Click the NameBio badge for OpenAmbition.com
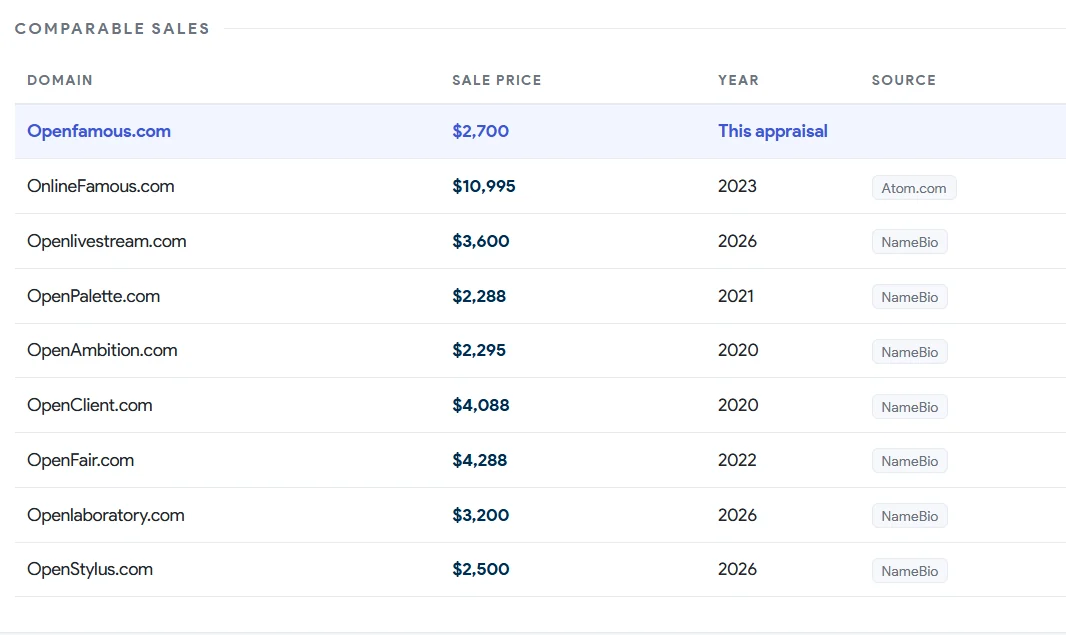Viewport: 1066px width, 635px height. 910,352
